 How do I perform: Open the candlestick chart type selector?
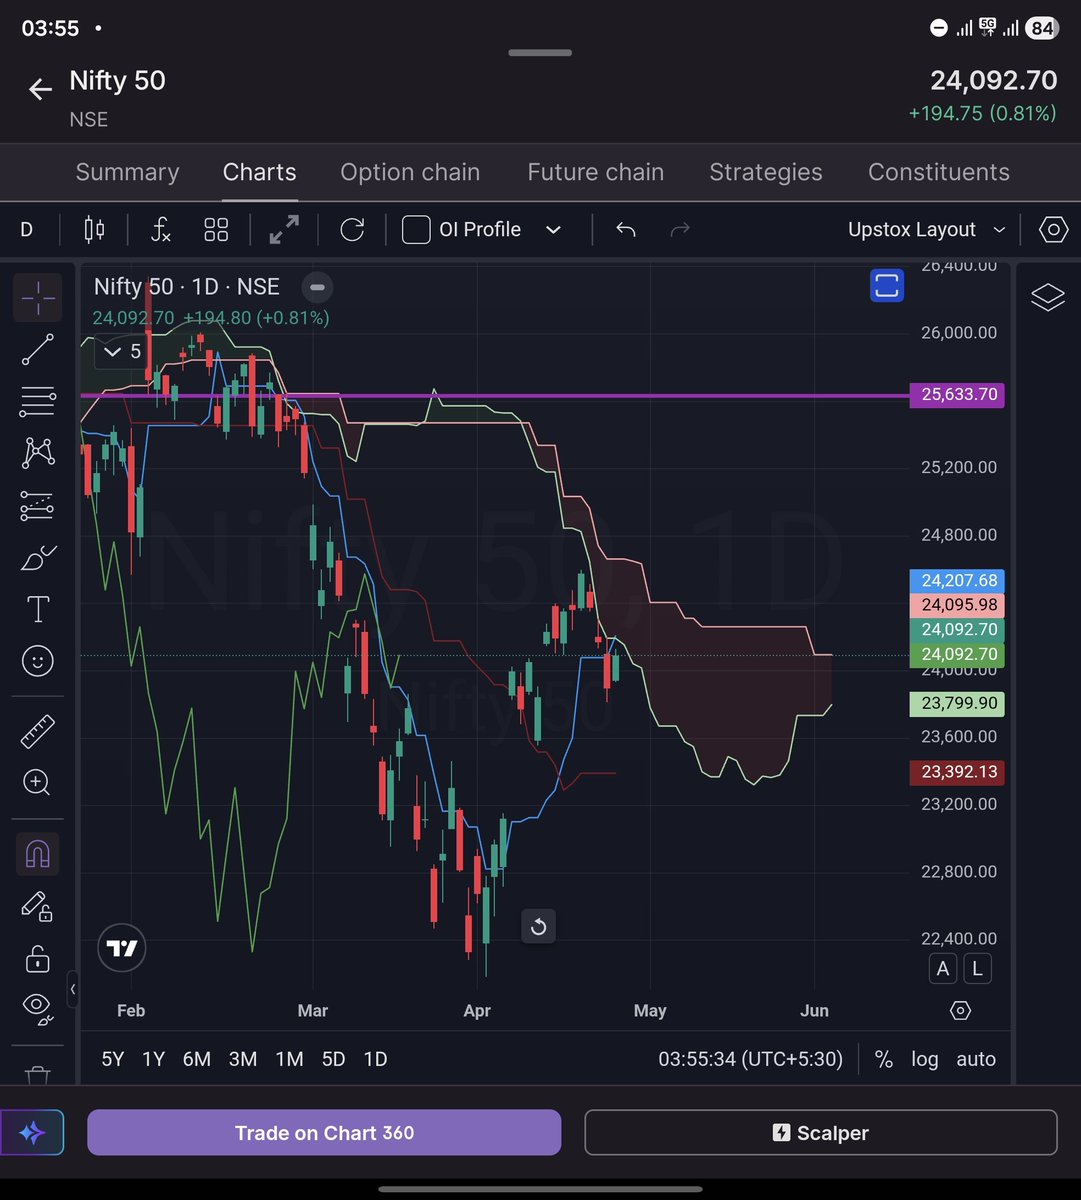pos(94,230)
